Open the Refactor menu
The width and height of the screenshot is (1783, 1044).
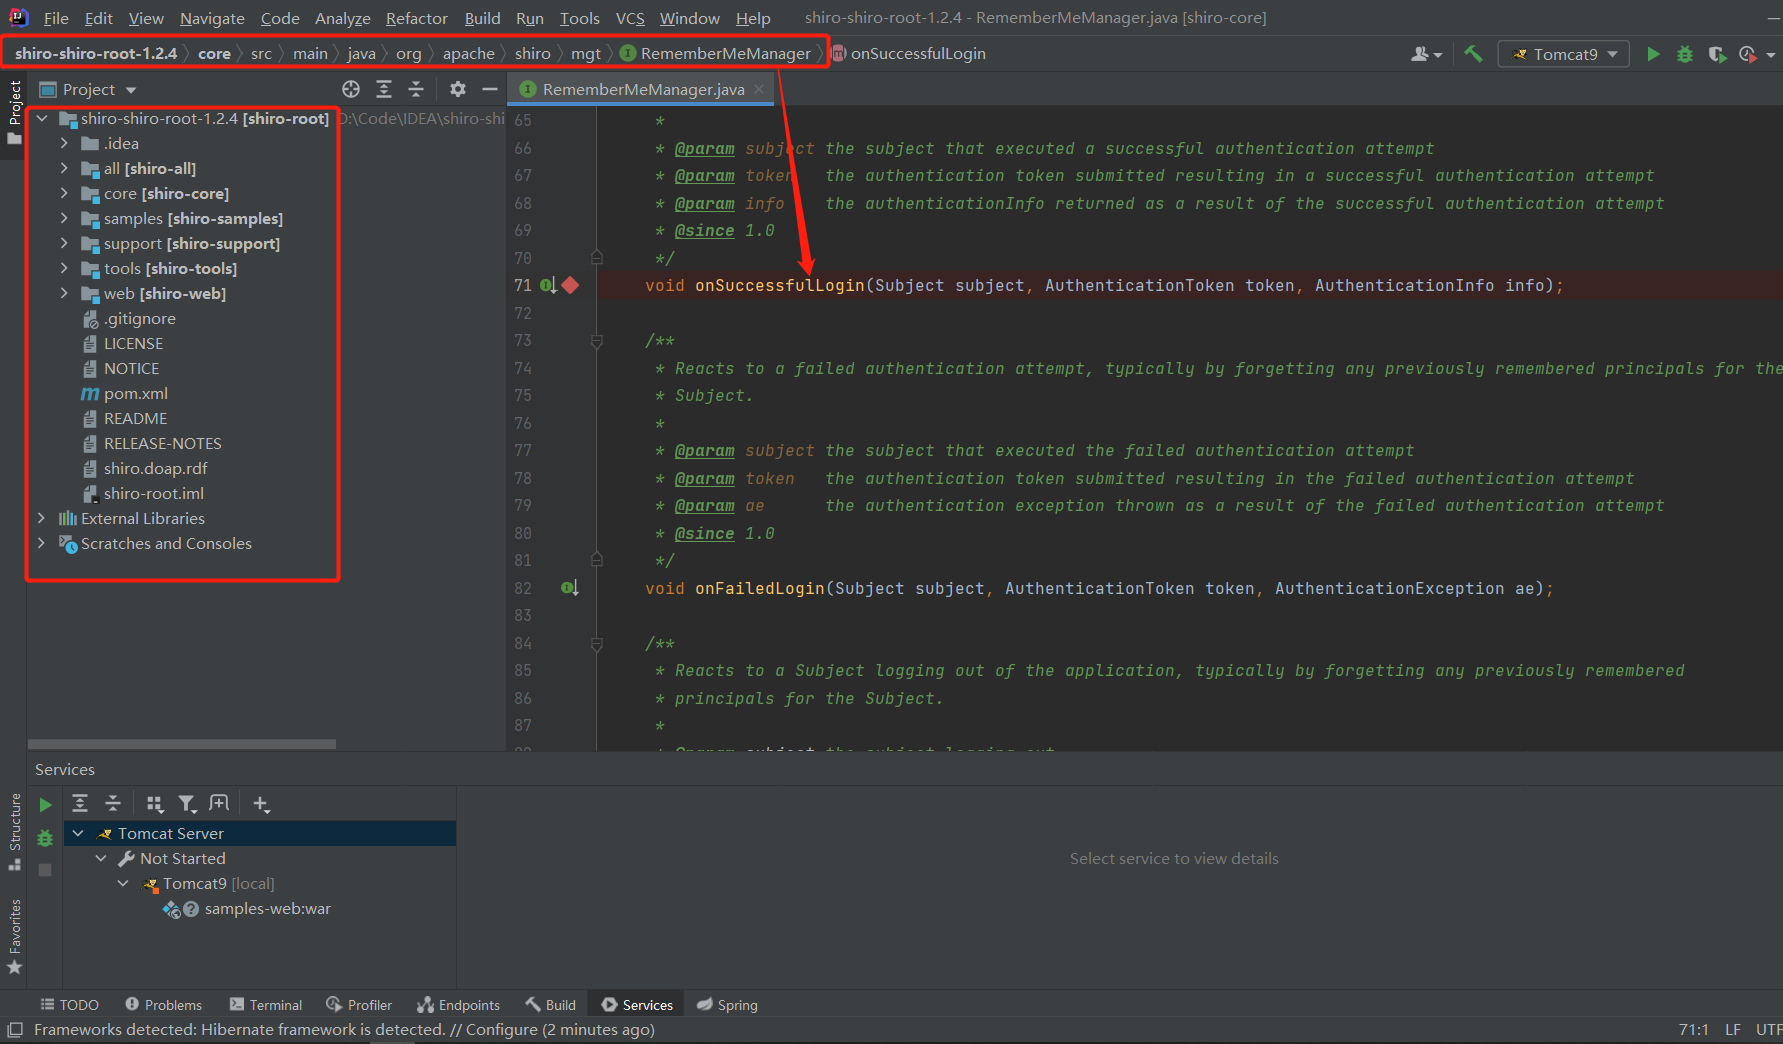(417, 18)
